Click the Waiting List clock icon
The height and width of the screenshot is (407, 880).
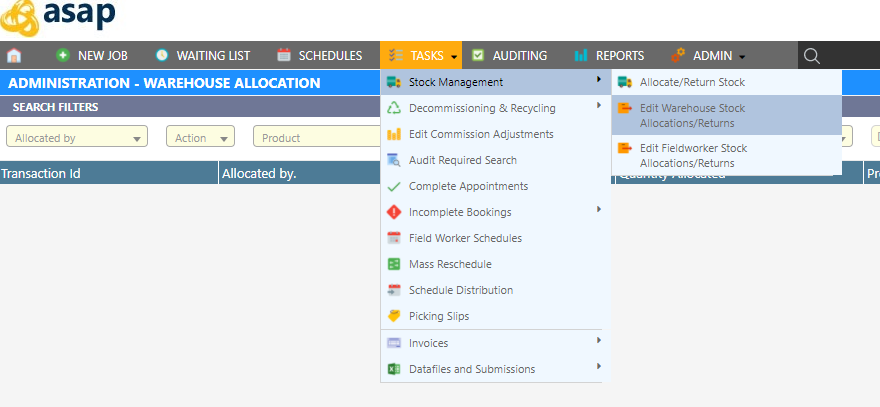tap(162, 56)
